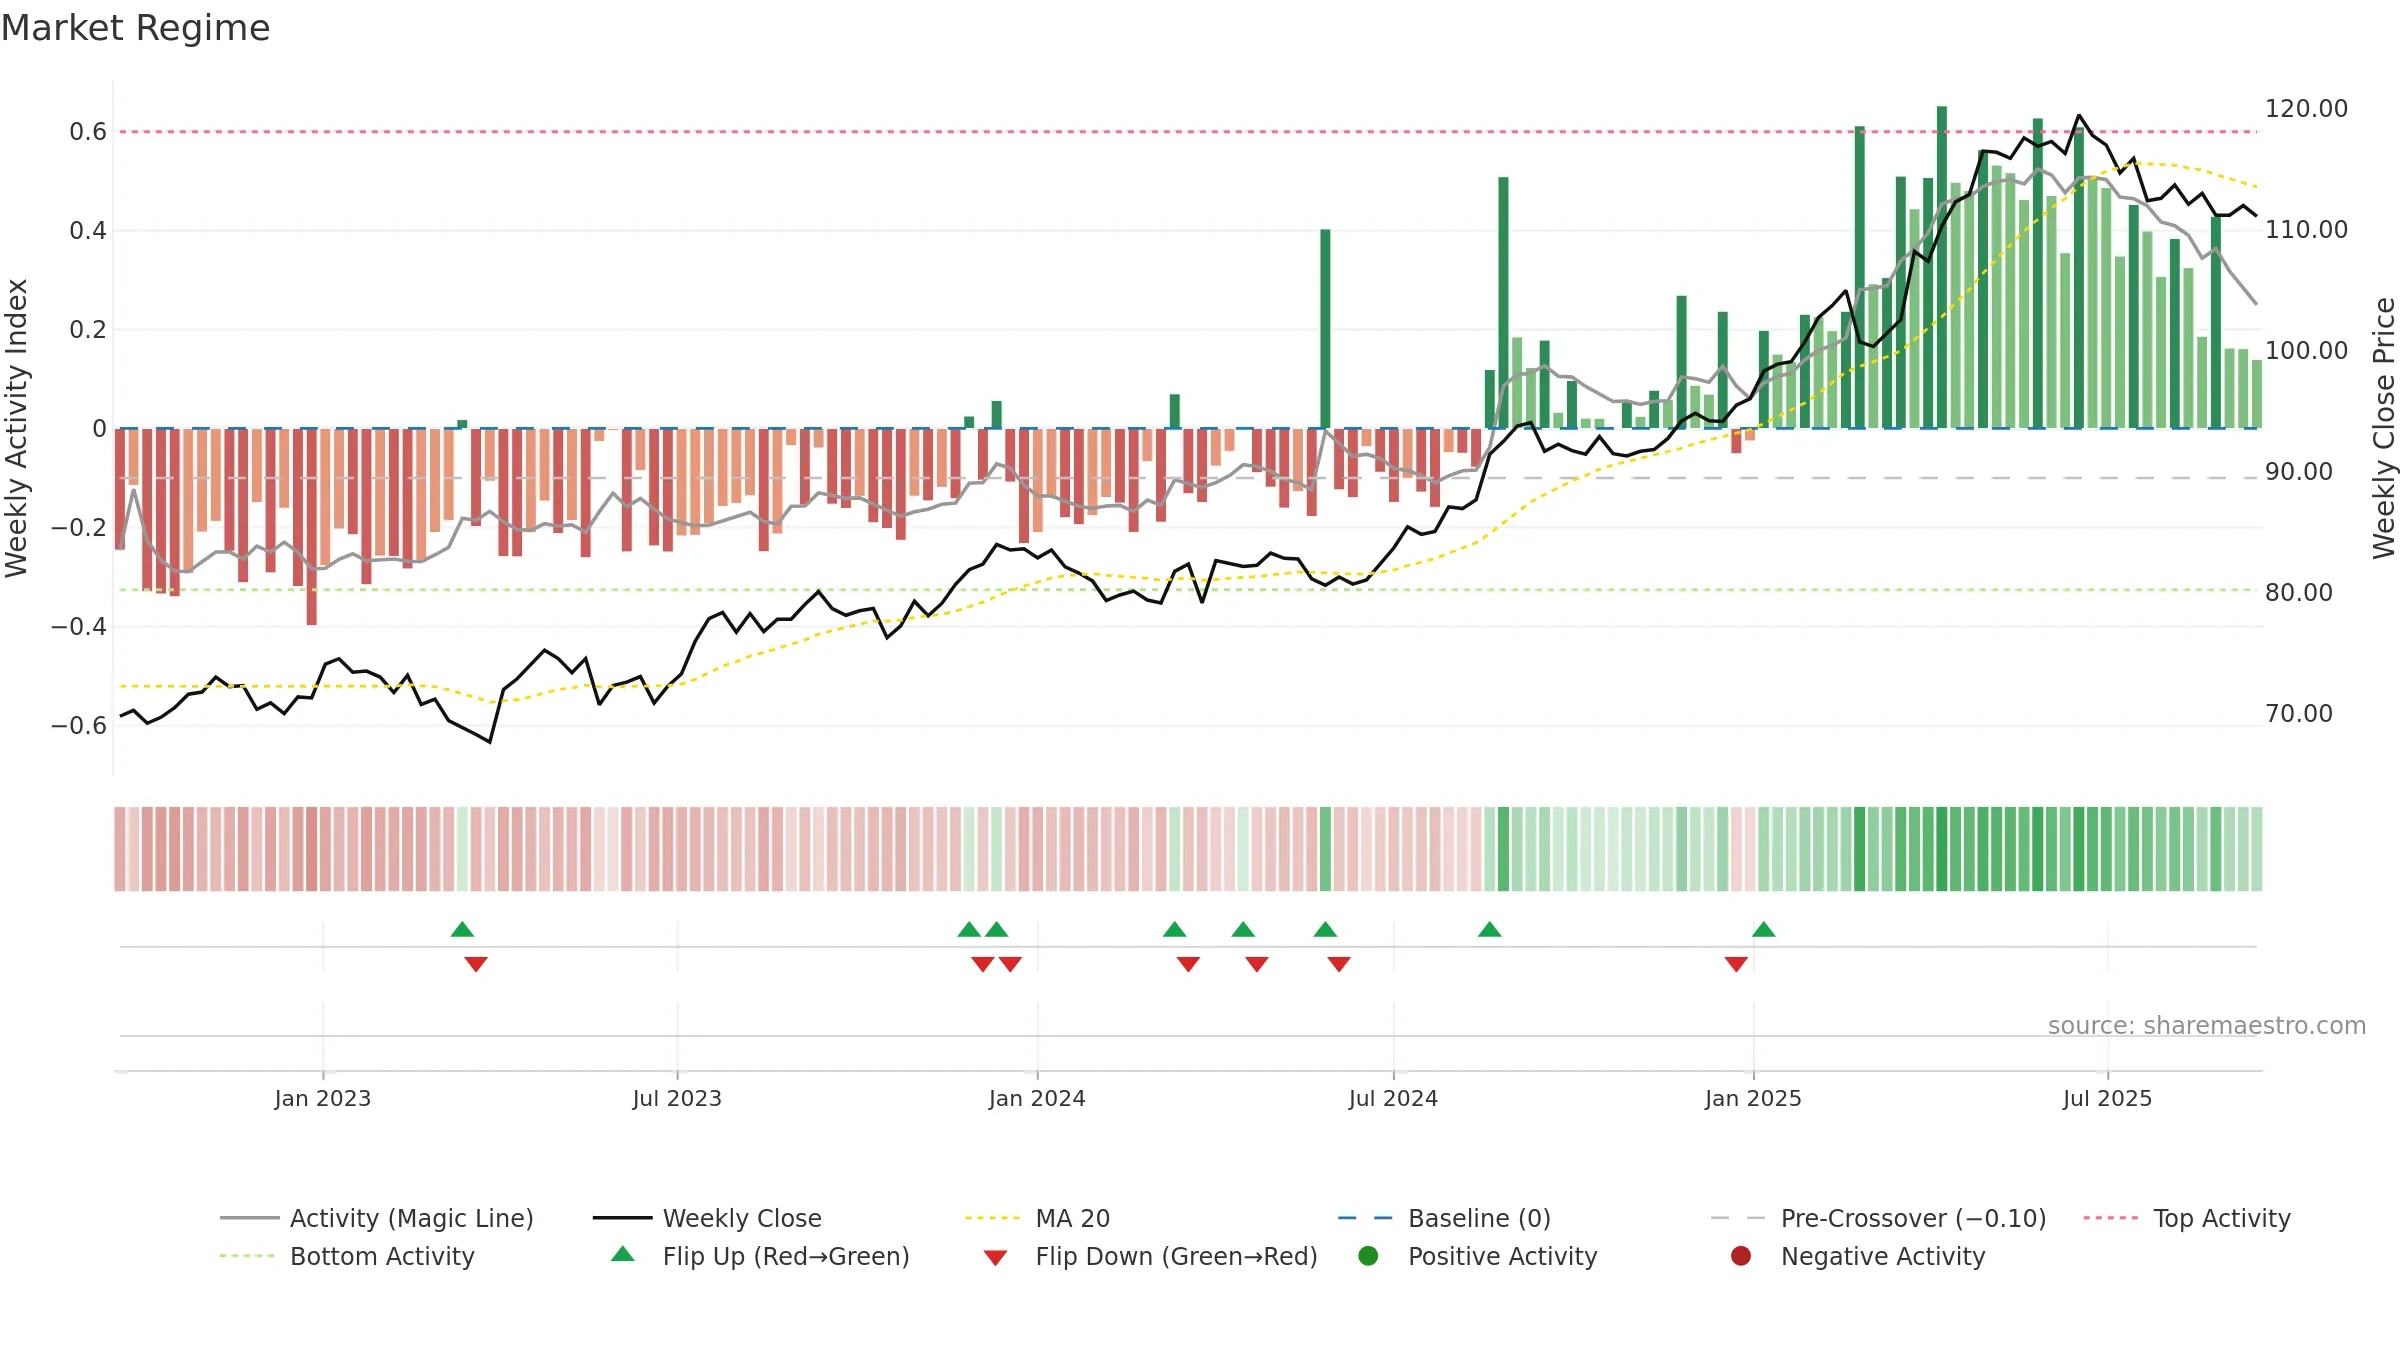Click the Jul 2024 axis label
Viewport: 2400px width, 1350px height.
(1393, 1098)
